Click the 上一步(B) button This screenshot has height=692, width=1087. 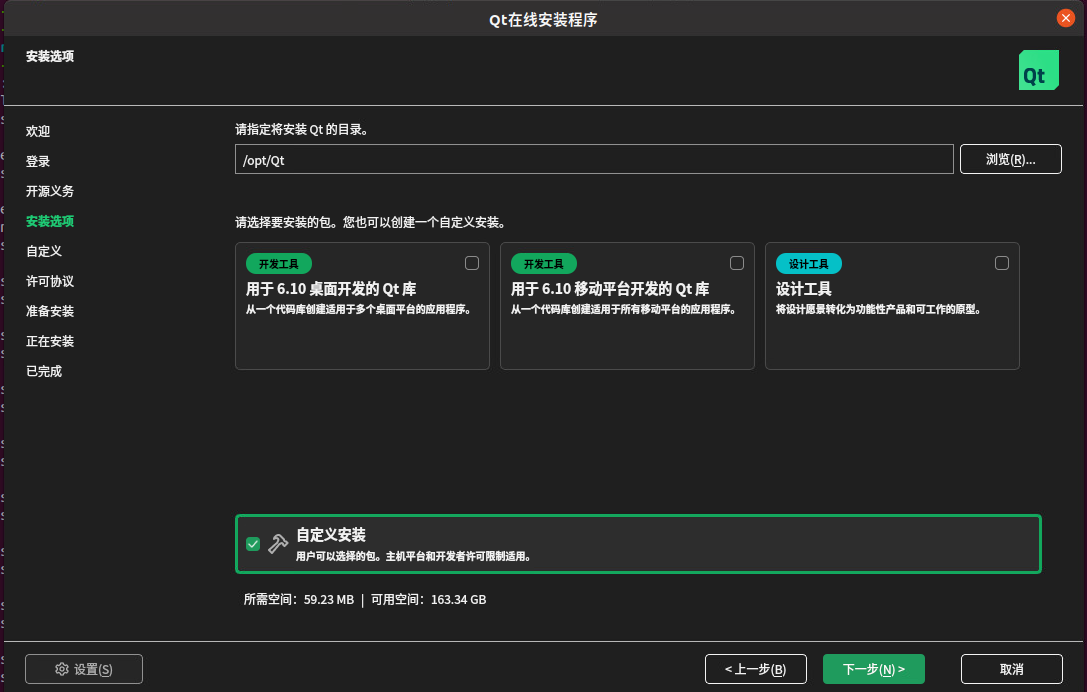point(755,669)
